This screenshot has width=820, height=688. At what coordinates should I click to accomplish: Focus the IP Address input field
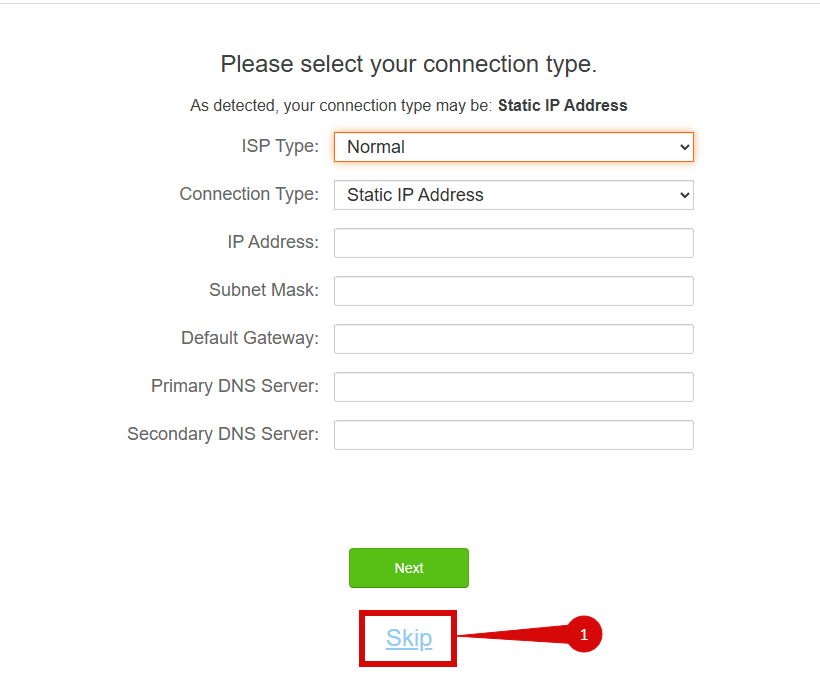tap(513, 243)
